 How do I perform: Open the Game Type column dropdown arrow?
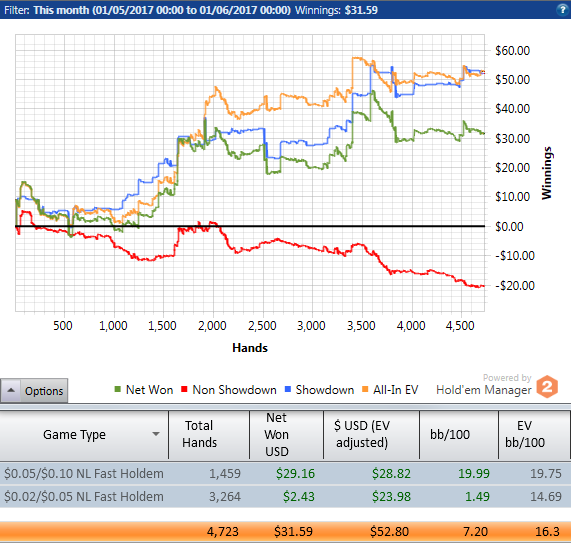pyautogui.click(x=156, y=434)
